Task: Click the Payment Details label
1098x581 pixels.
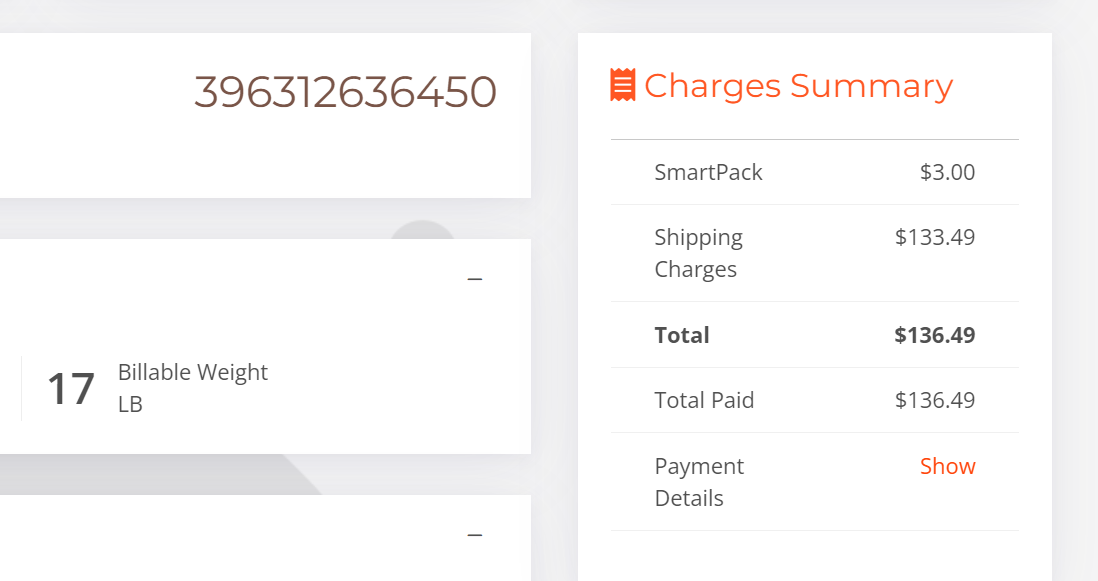Action: pyautogui.click(x=699, y=482)
